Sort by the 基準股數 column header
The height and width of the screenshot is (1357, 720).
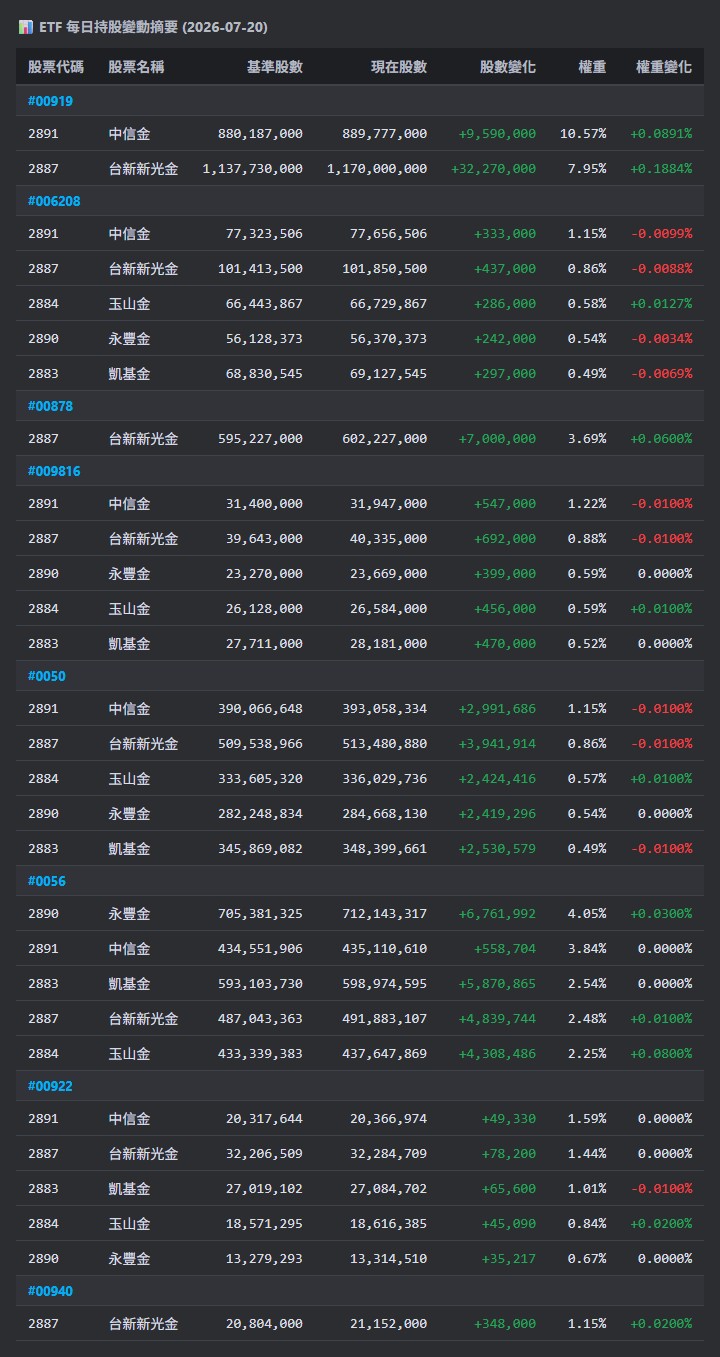(x=275, y=67)
